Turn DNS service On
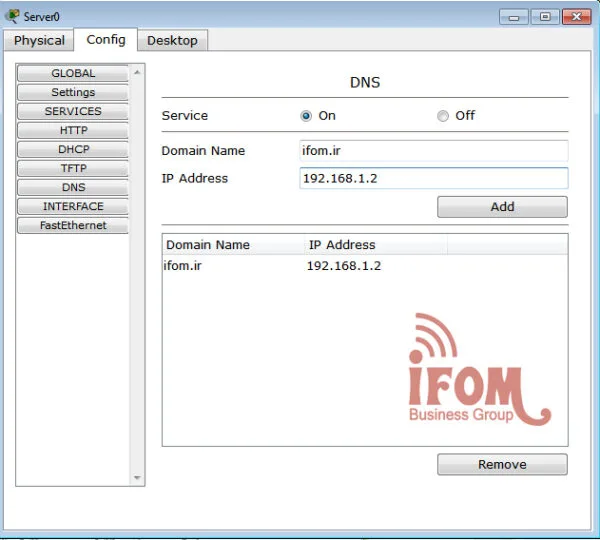600x540 pixels. [x=307, y=116]
